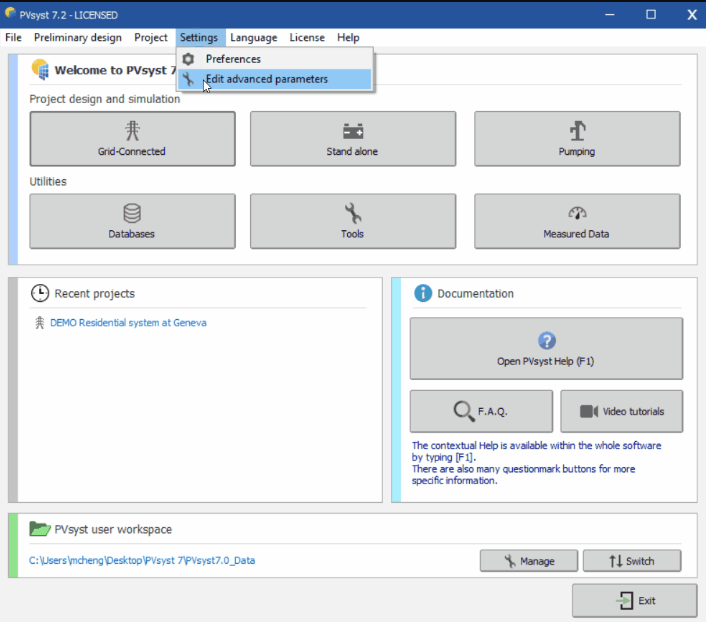Exit PVsyst

[634, 600]
